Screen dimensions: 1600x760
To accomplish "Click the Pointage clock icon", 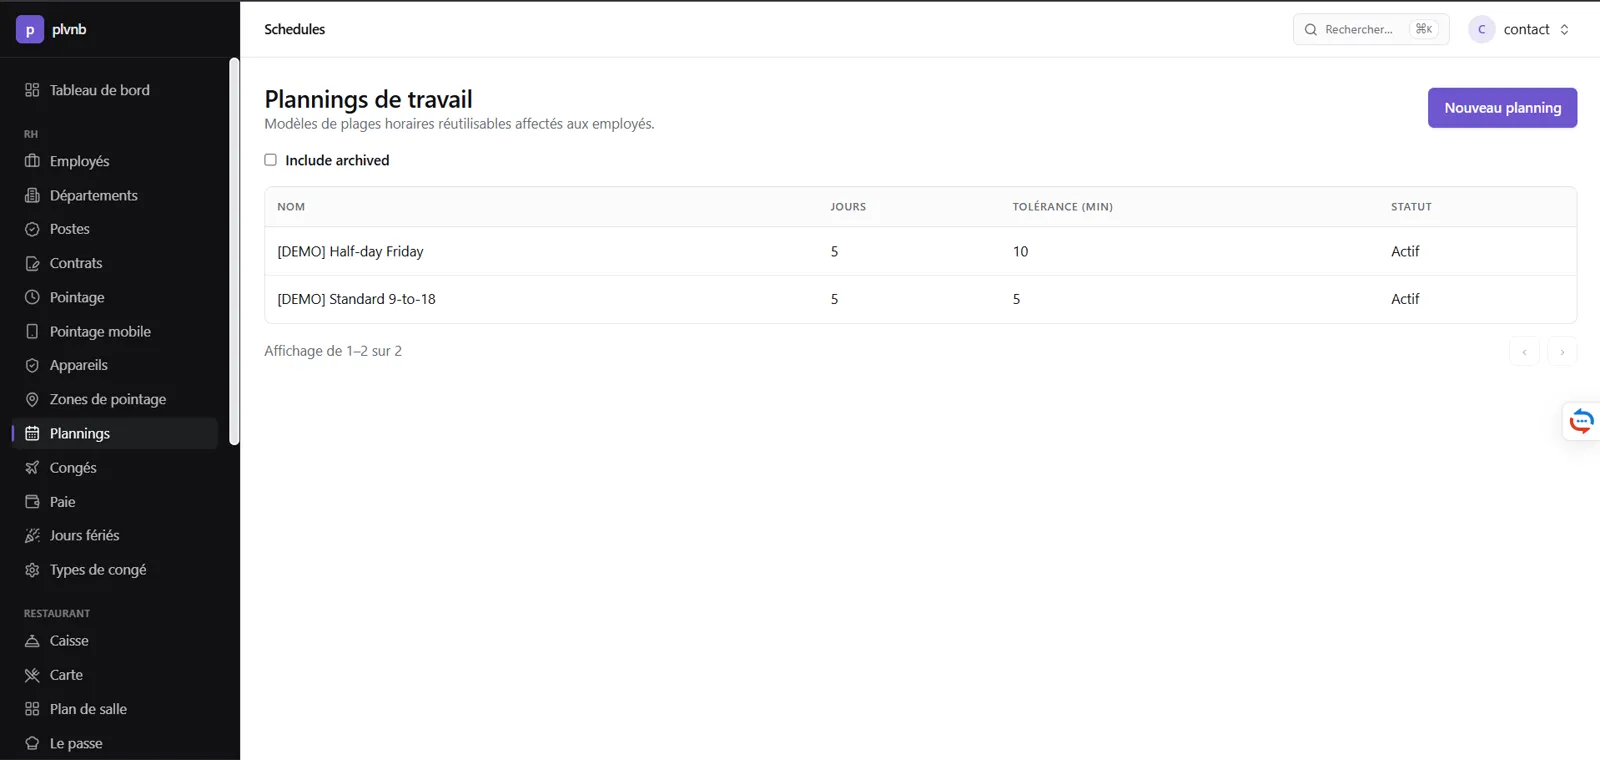I will (x=32, y=297).
